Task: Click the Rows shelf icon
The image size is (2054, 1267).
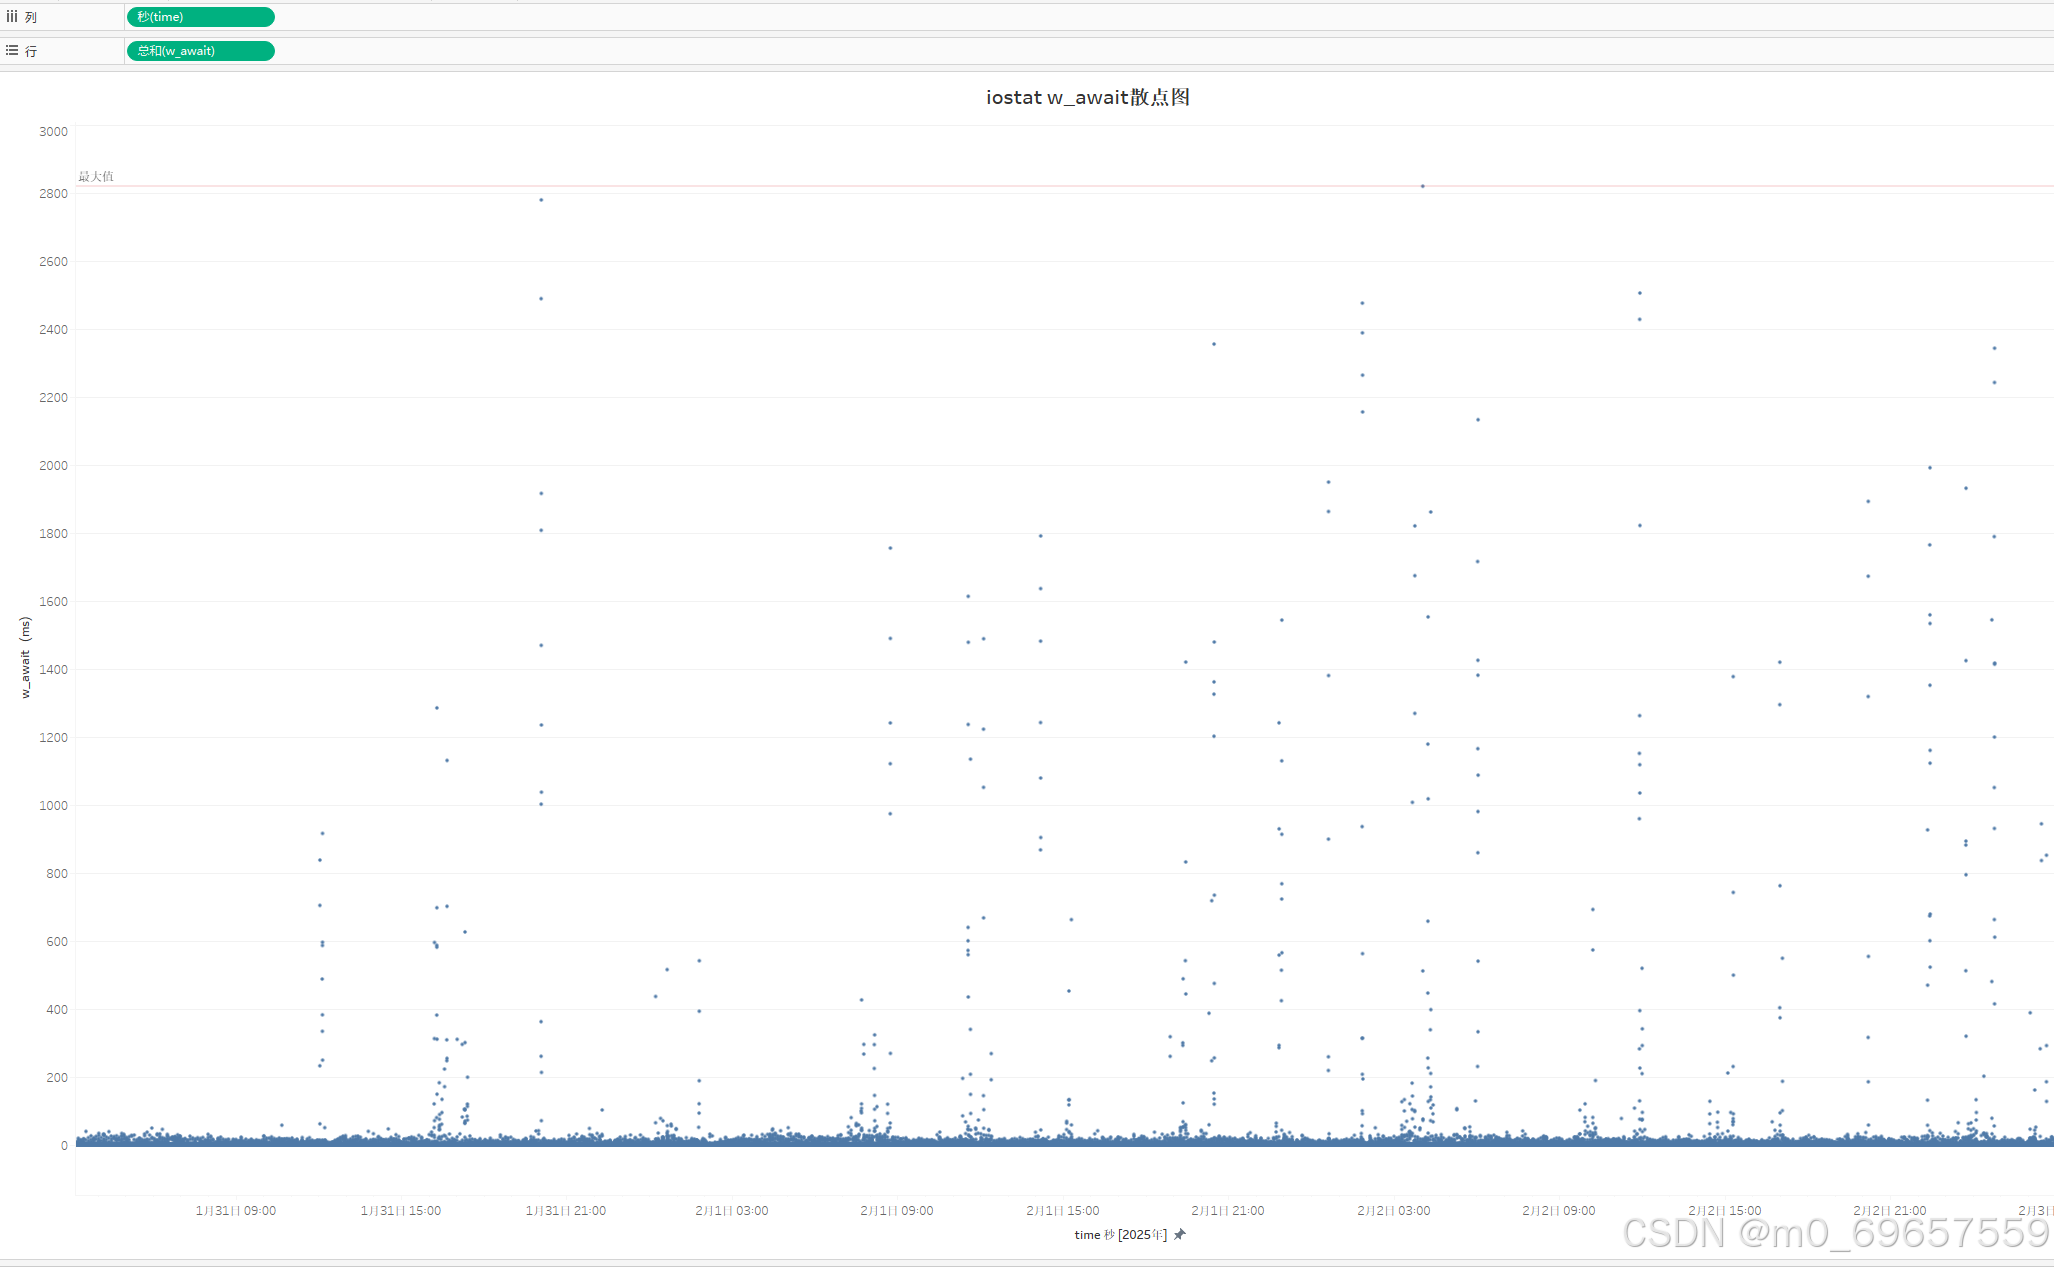Action: click(x=12, y=50)
